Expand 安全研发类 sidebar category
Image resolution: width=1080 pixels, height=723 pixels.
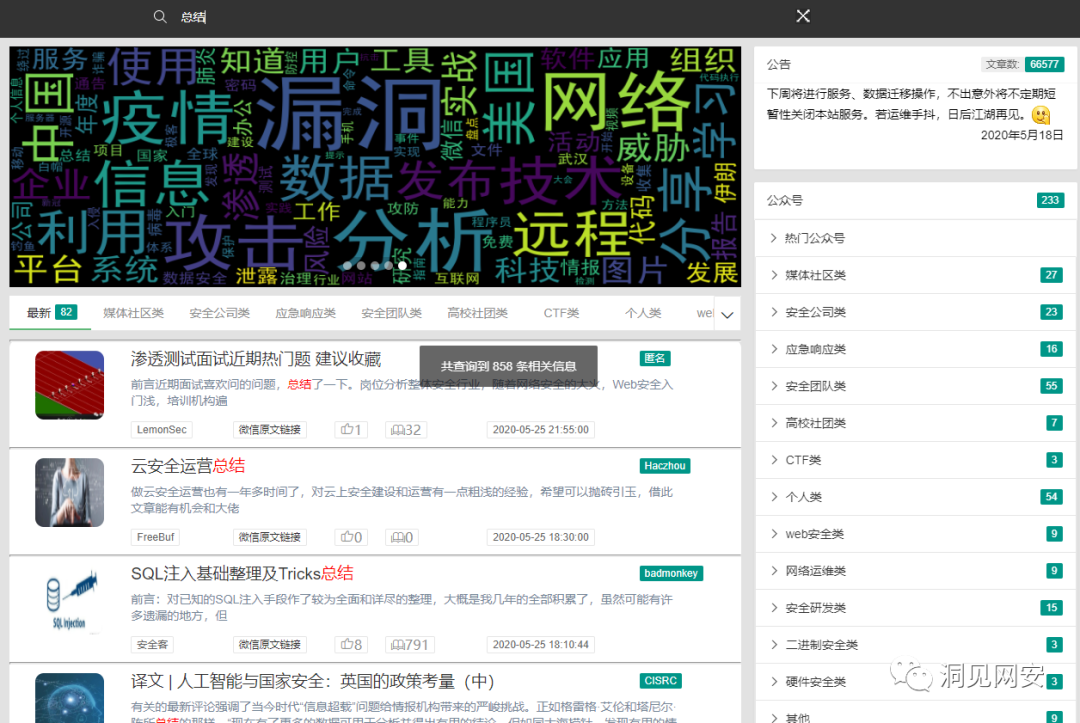pos(915,608)
